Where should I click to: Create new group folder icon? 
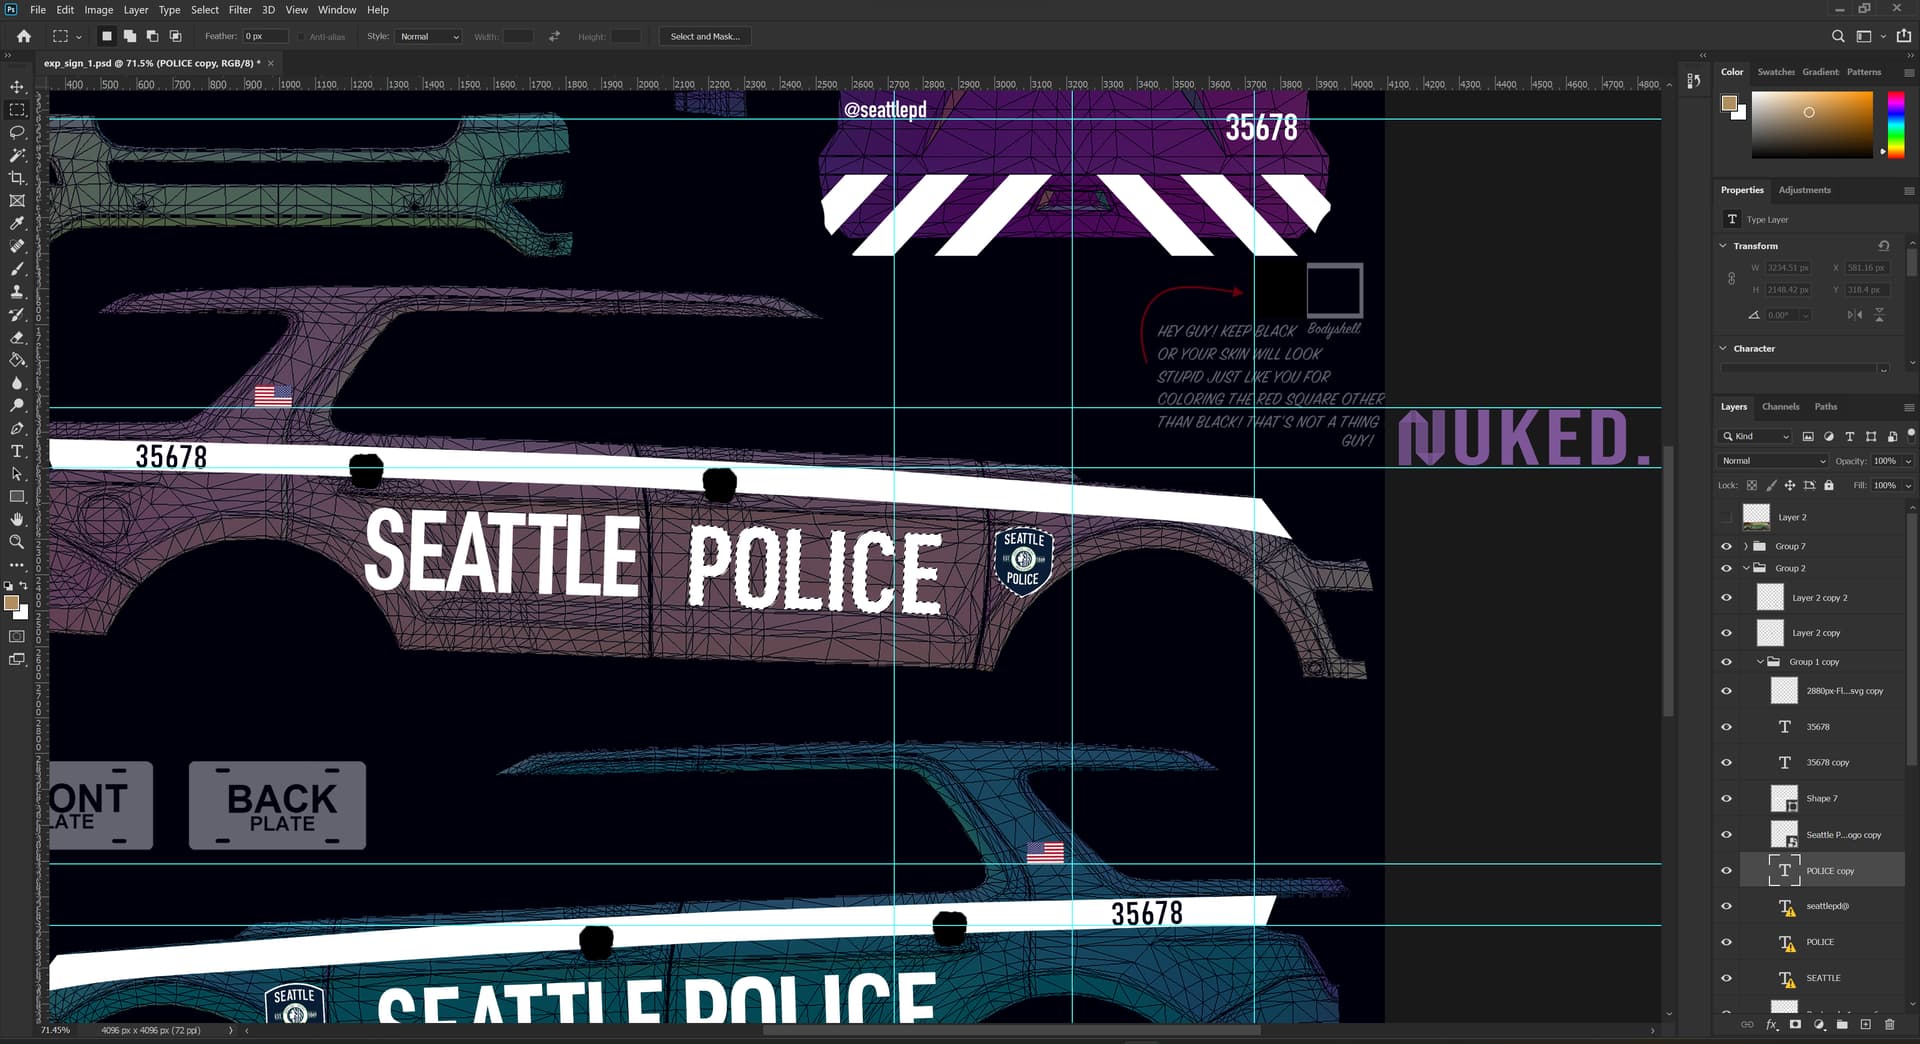pyautogui.click(x=1842, y=1024)
